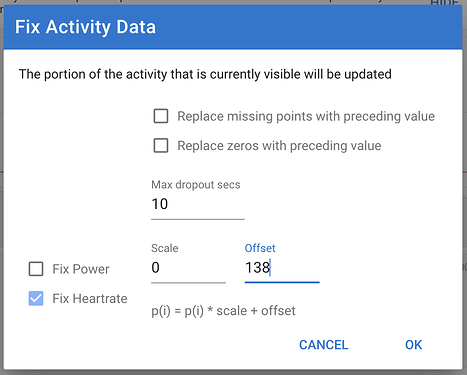Click the Fix Heartrate label text
Image resolution: width=467 pixels, height=375 pixels.
90,298
